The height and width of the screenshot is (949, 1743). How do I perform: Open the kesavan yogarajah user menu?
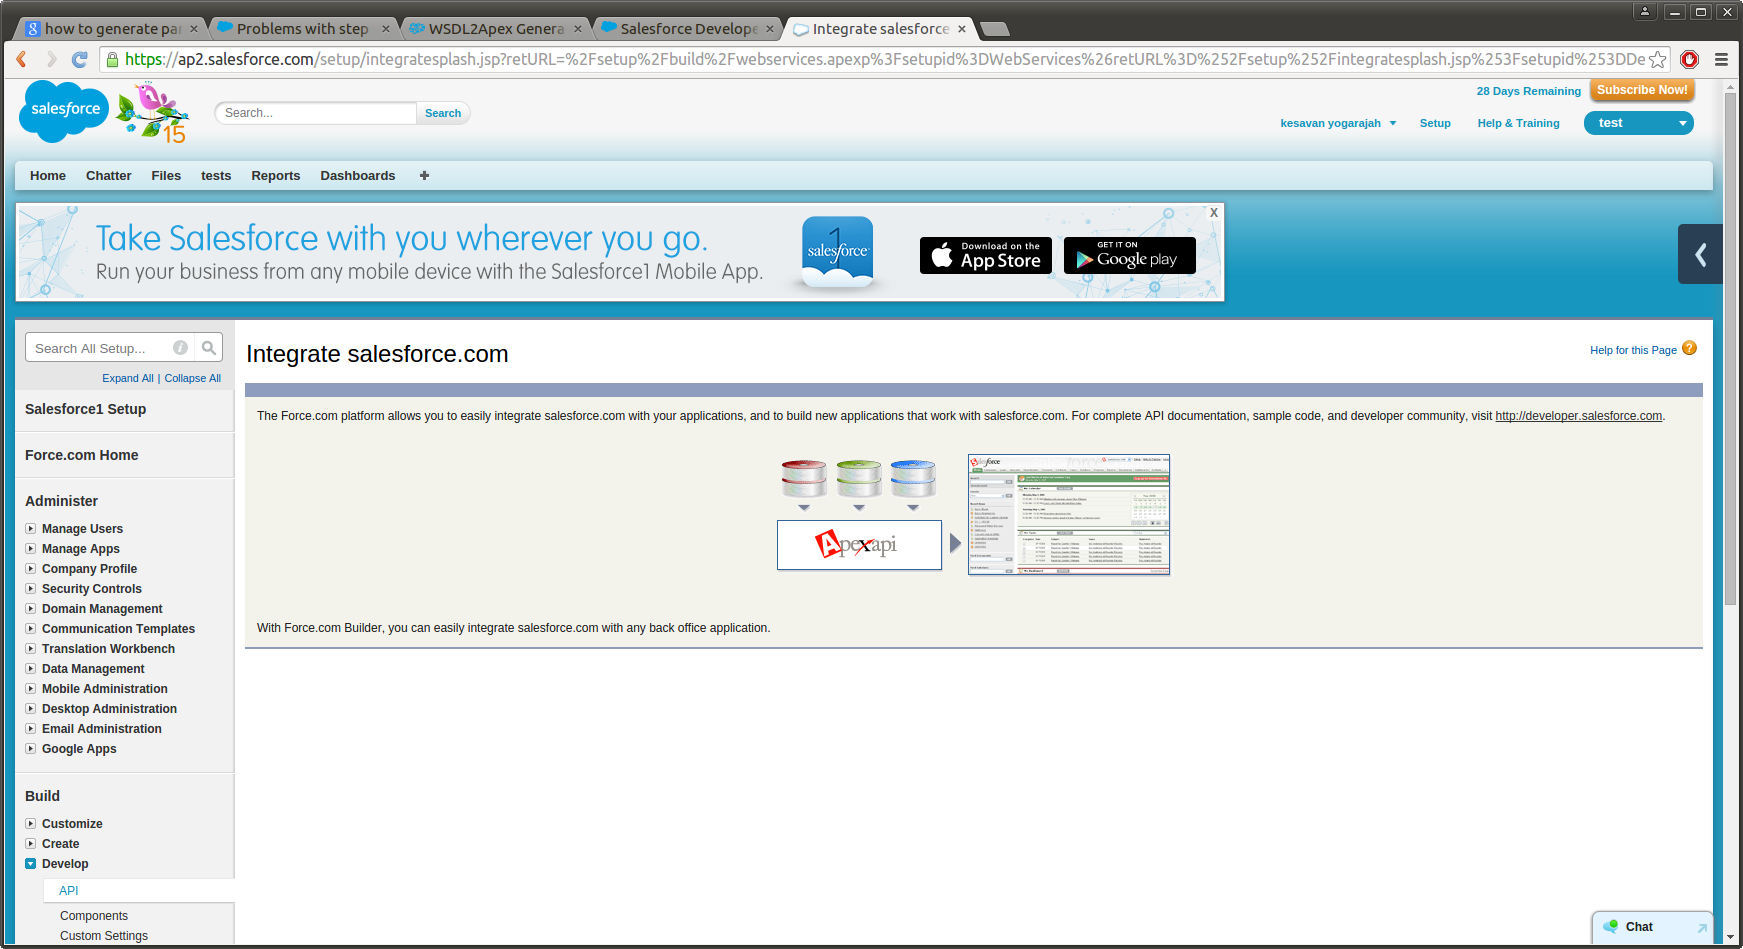[x=1338, y=123]
